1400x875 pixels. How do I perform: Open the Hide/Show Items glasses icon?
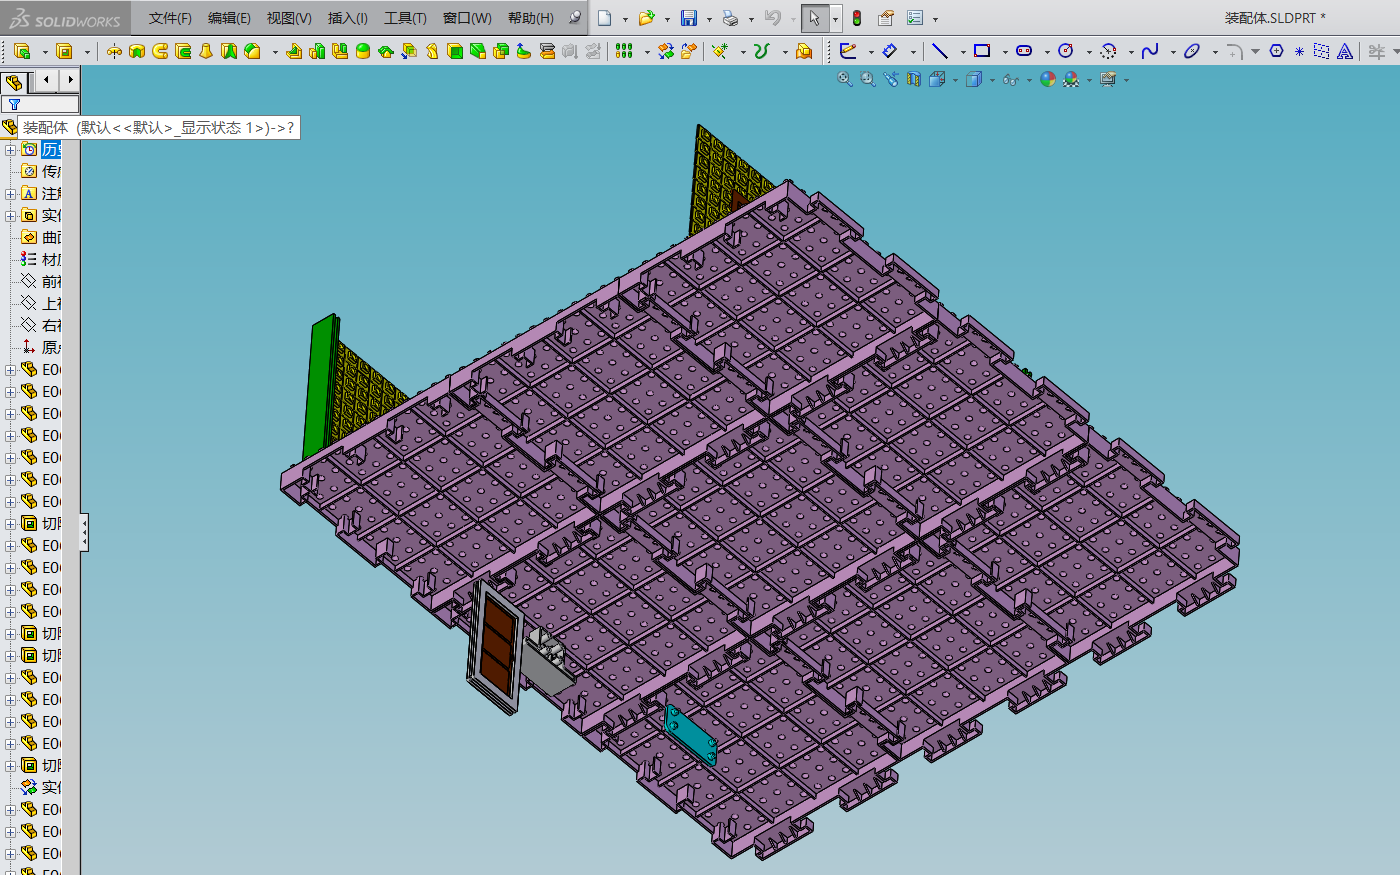click(1010, 79)
